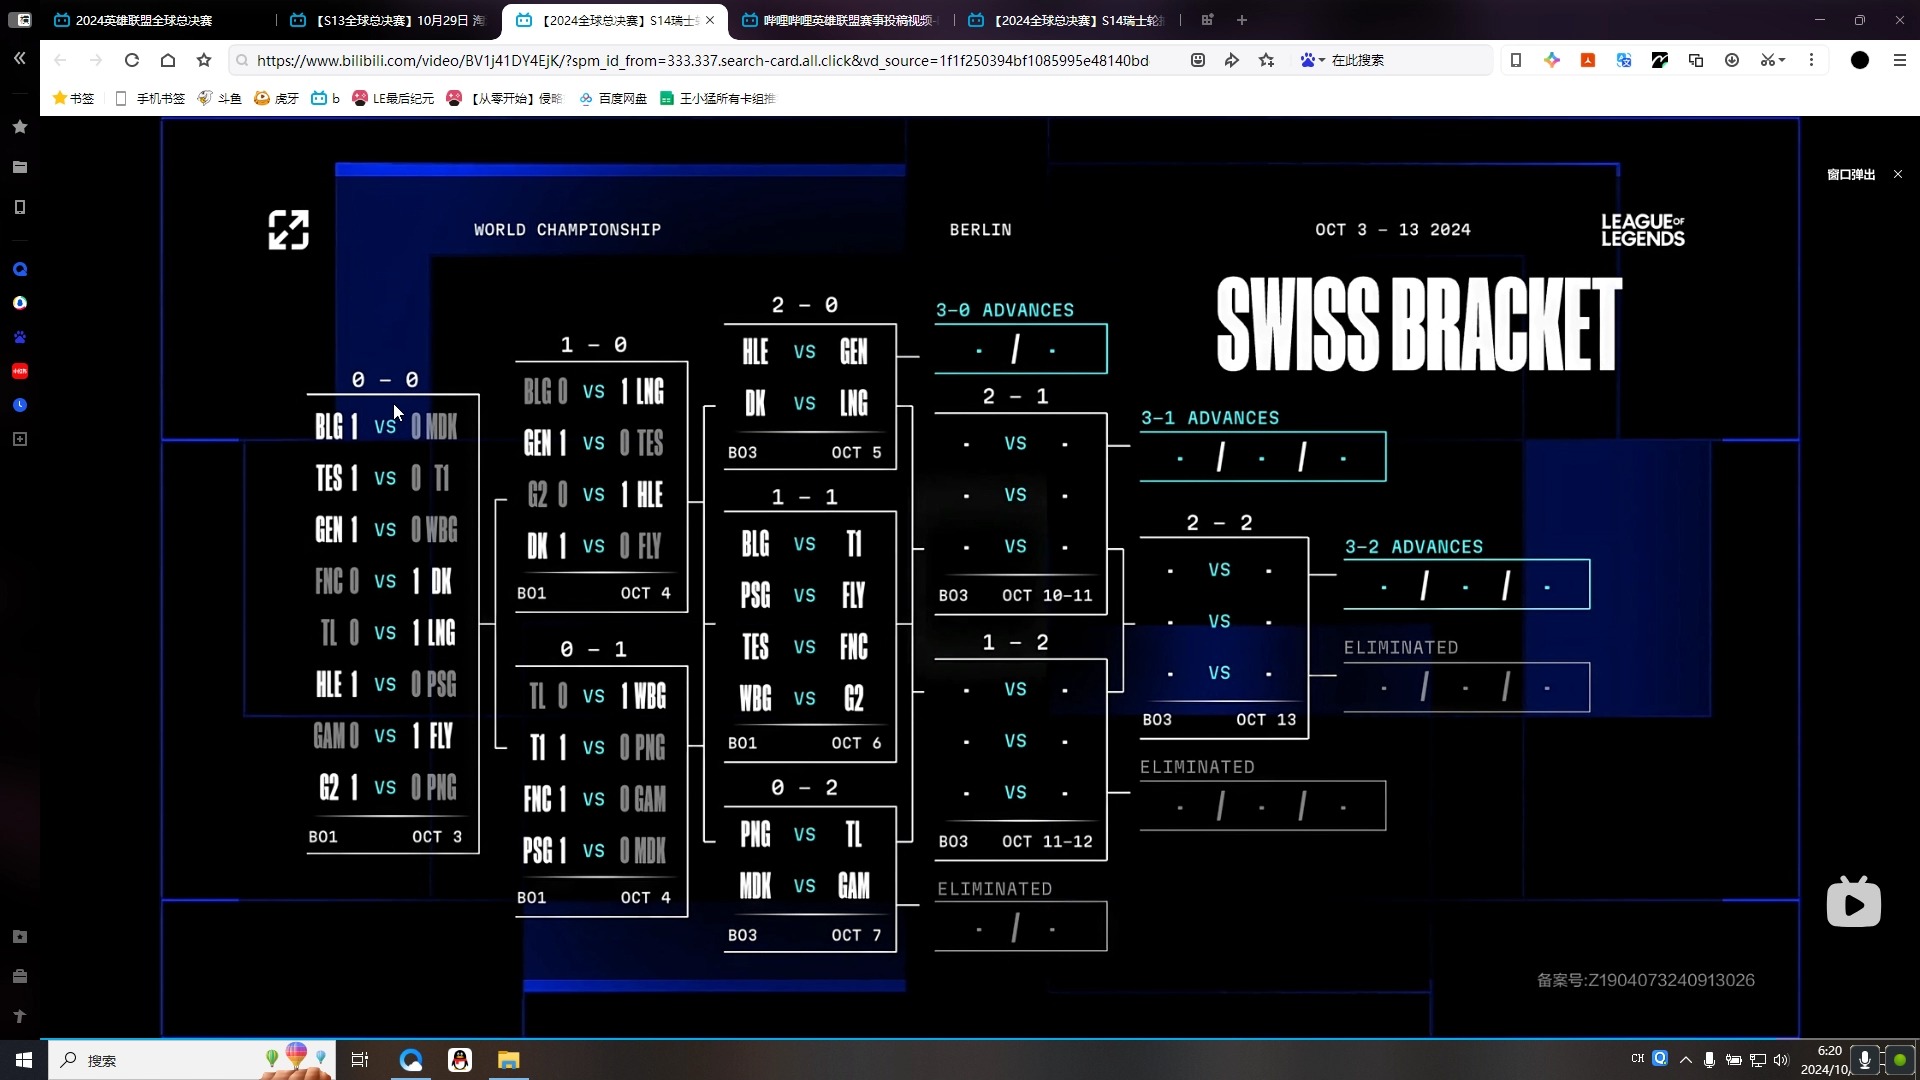Image resolution: width=1920 pixels, height=1080 pixels.
Task: Open the Windows Start menu
Action: [24, 1060]
